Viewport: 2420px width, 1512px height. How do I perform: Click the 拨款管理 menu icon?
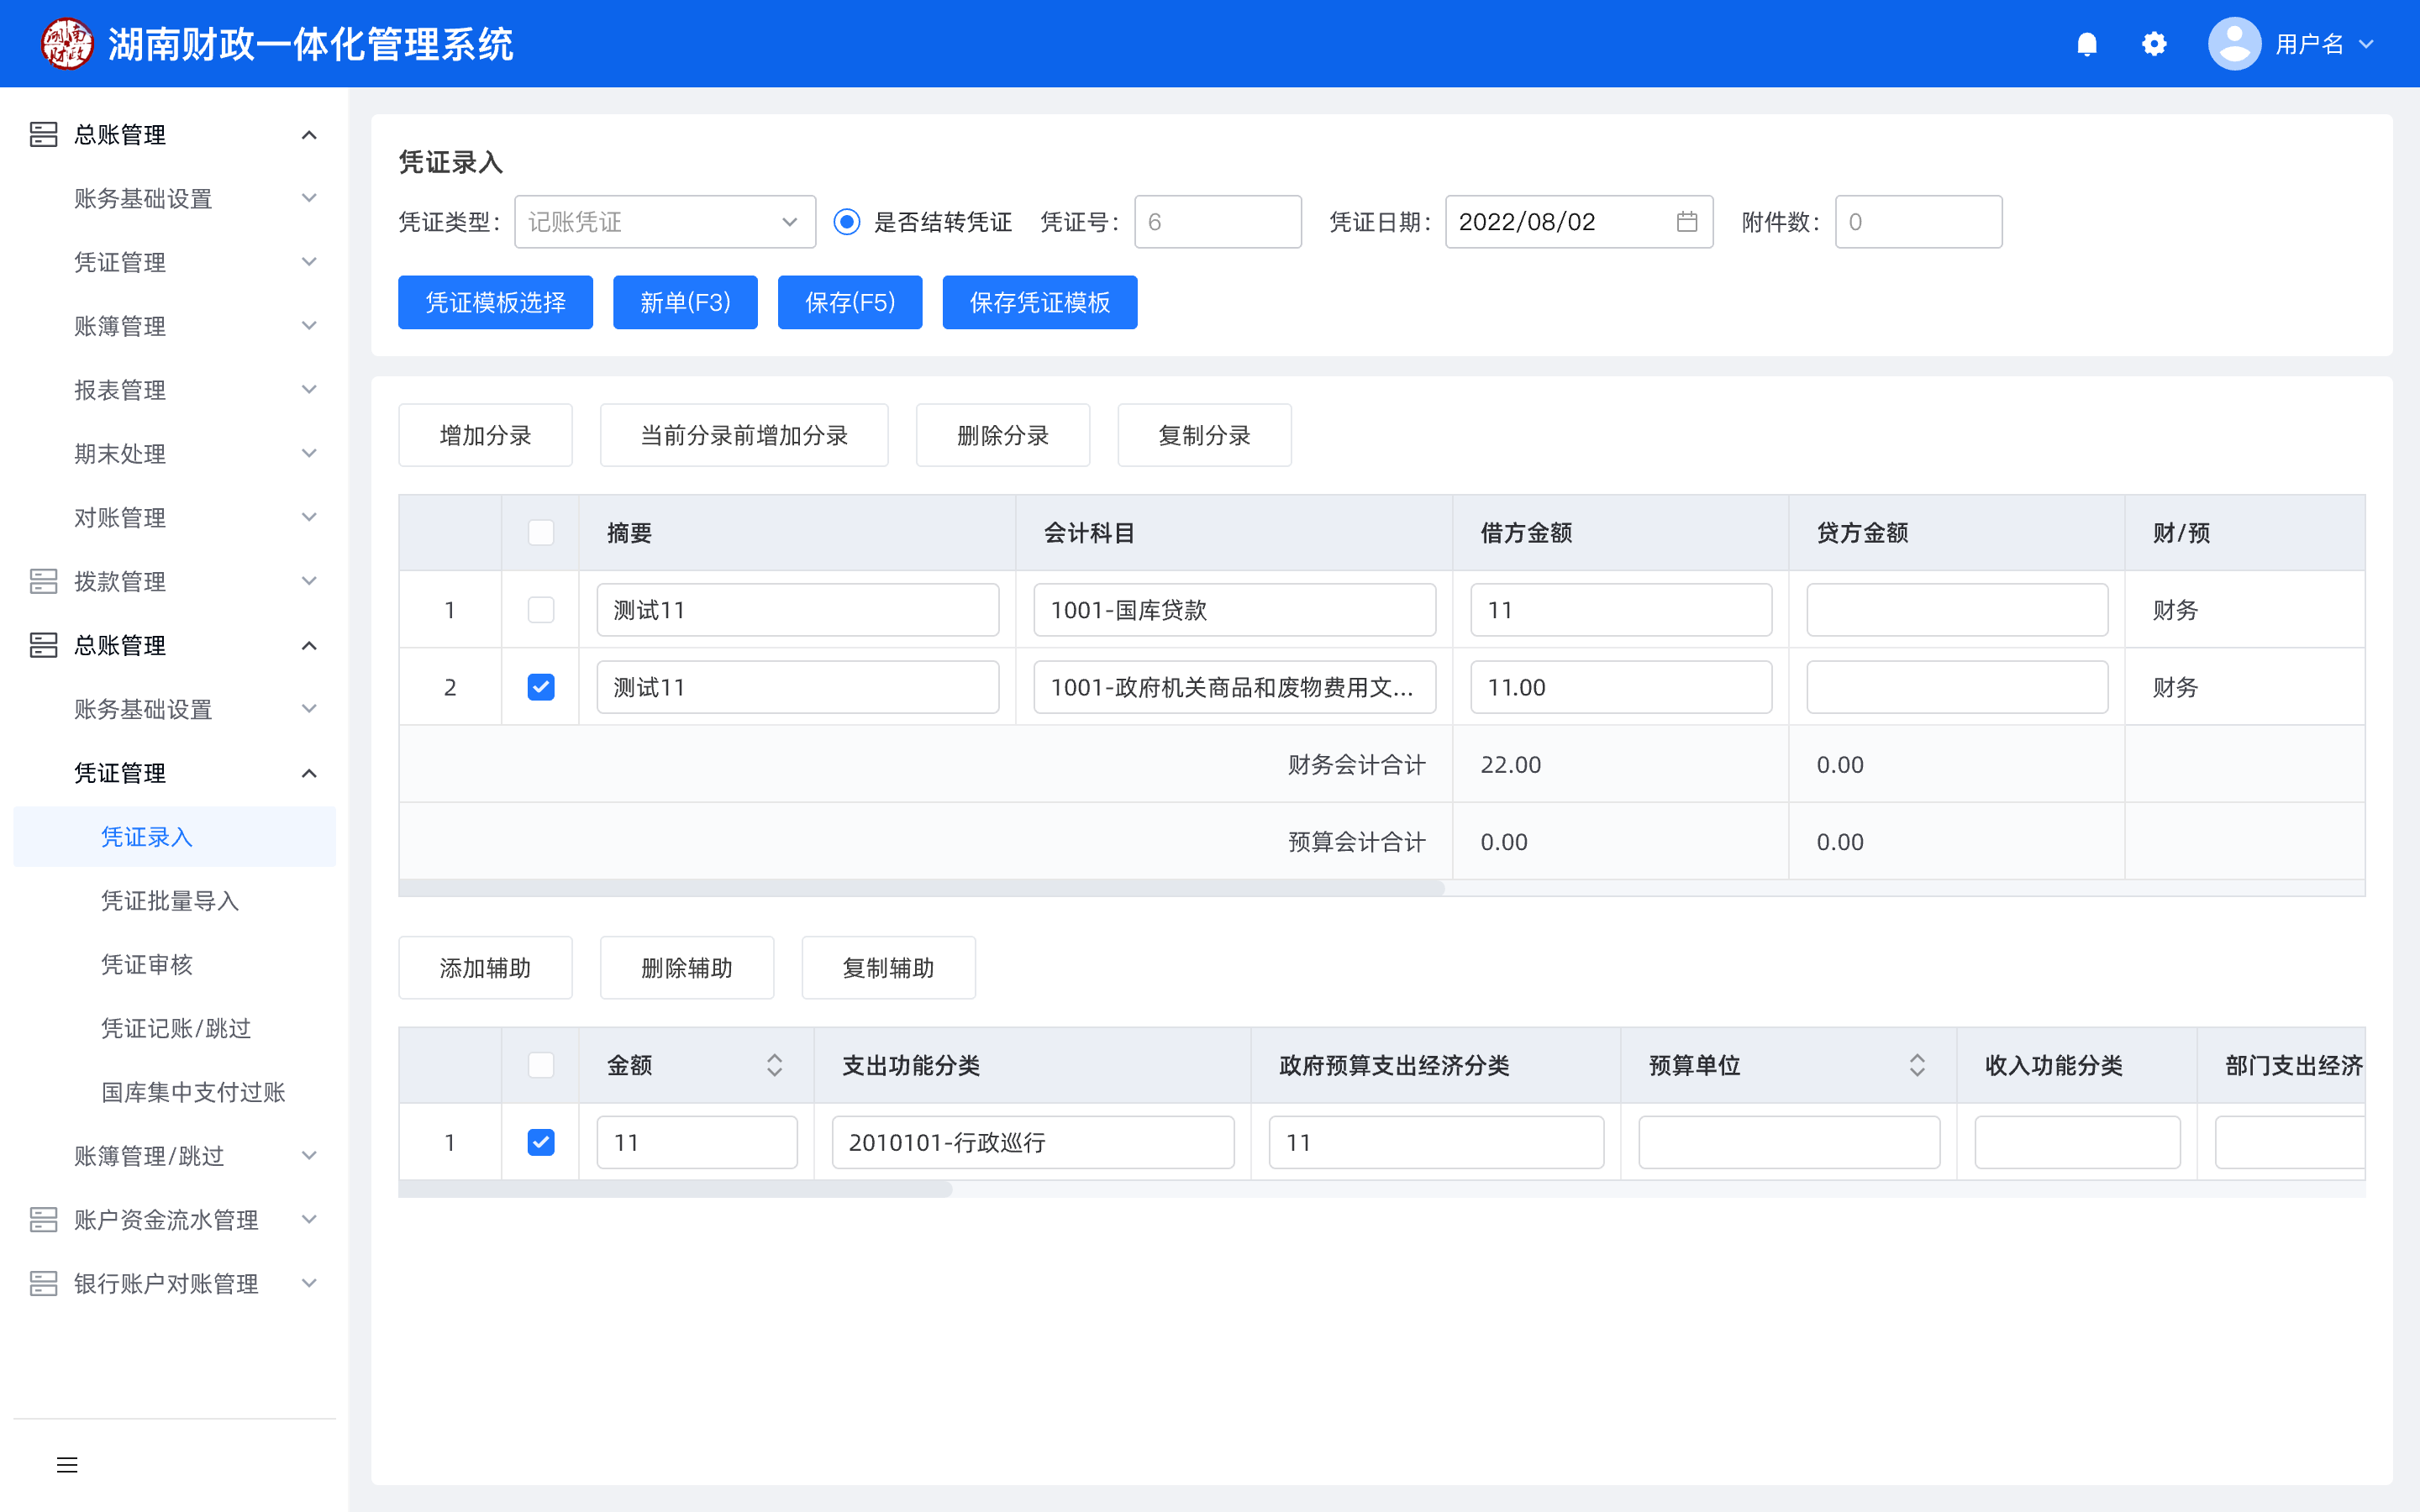[44, 581]
